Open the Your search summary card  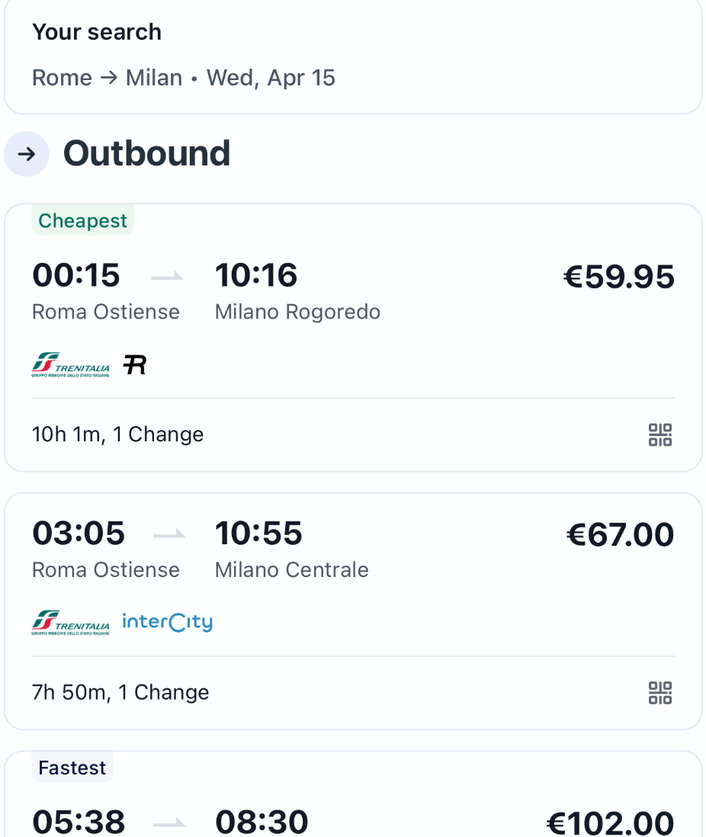pyautogui.click(x=353, y=55)
